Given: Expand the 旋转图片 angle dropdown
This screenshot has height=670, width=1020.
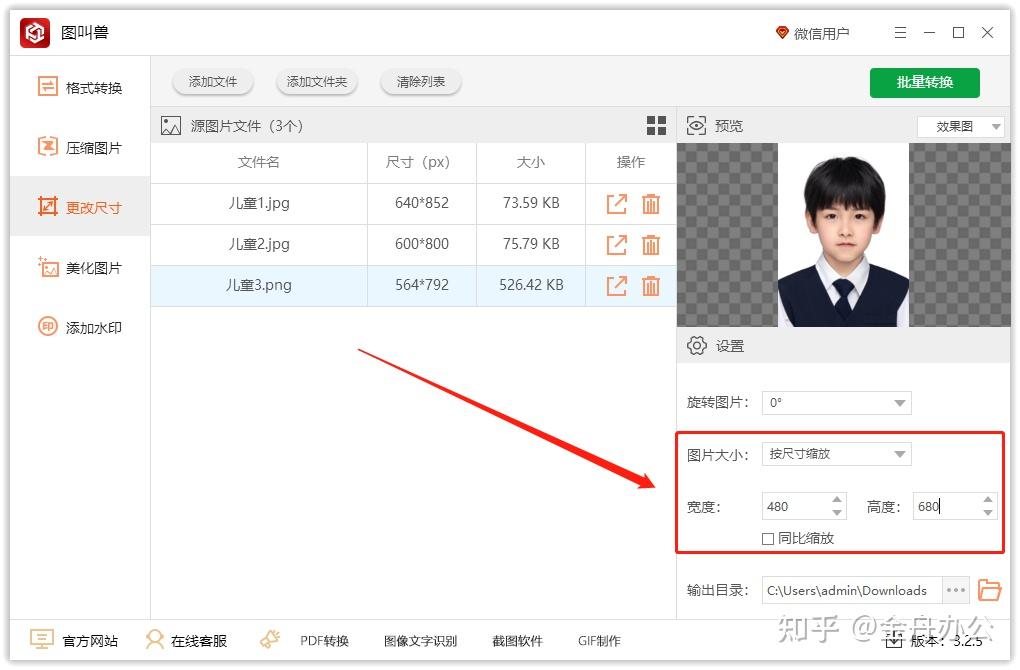Looking at the screenshot, I should tap(836, 402).
